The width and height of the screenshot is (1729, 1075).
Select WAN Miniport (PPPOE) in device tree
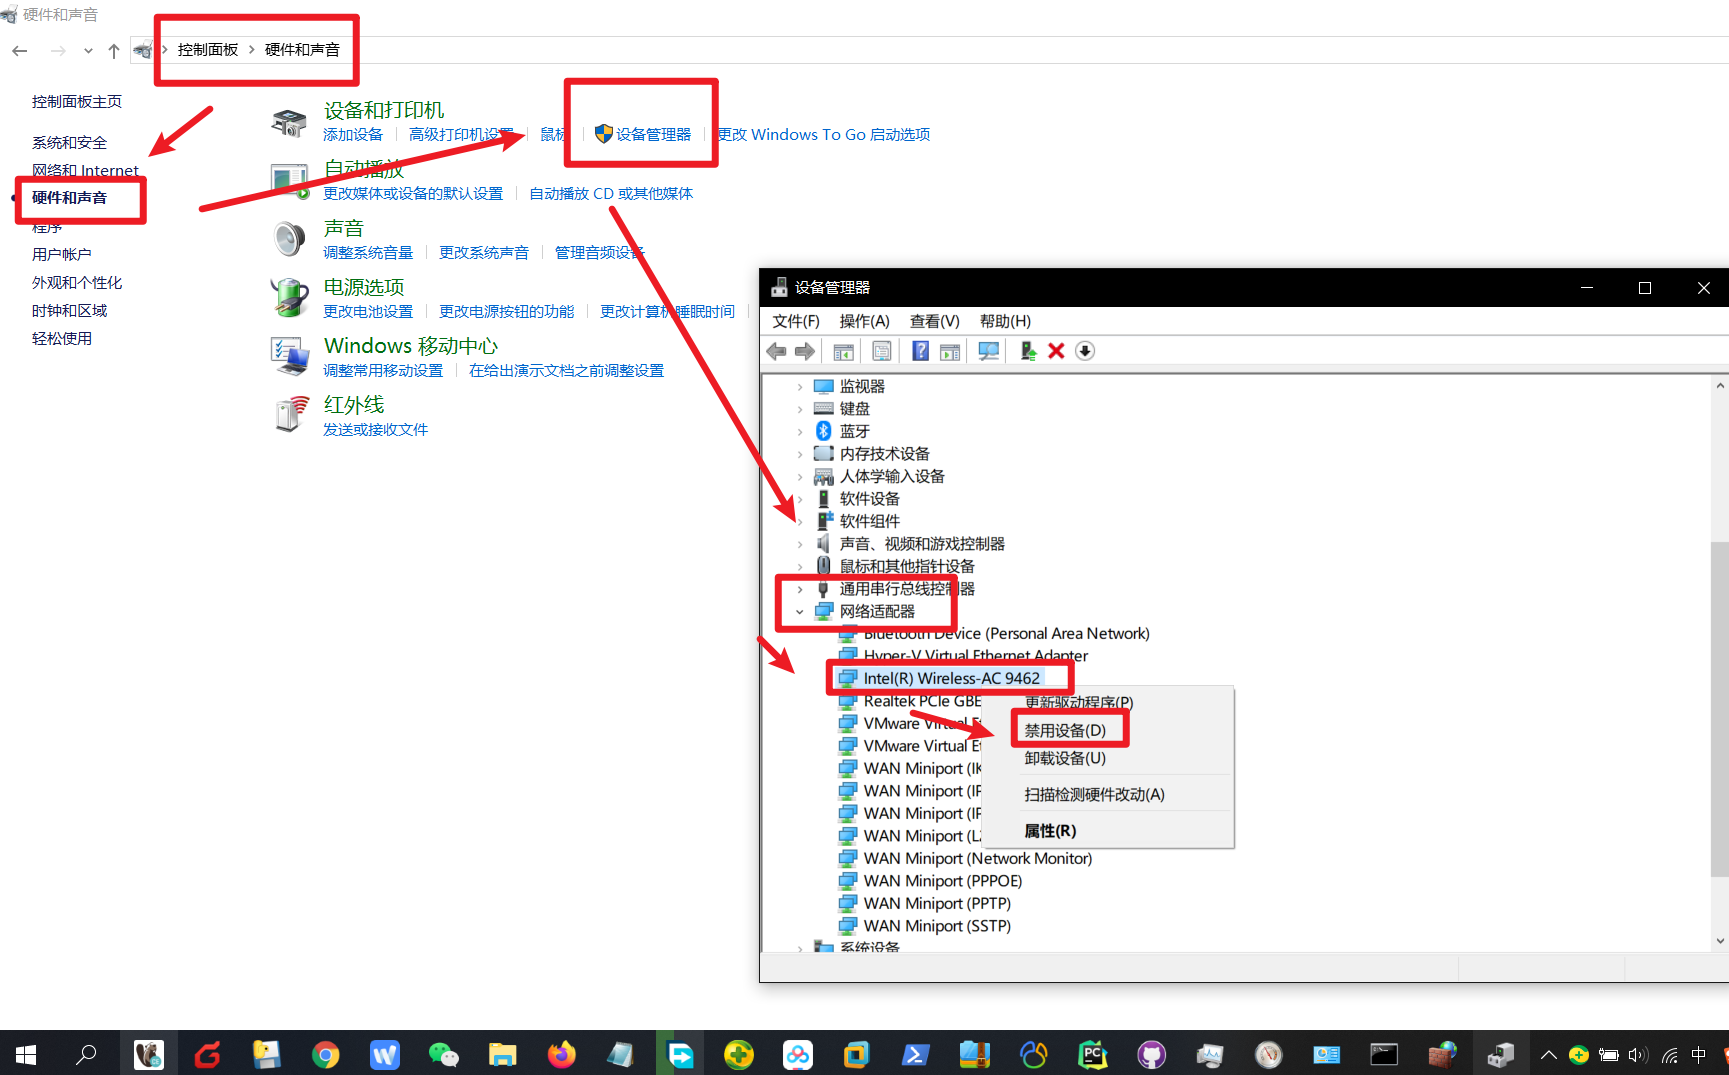[x=943, y=881]
